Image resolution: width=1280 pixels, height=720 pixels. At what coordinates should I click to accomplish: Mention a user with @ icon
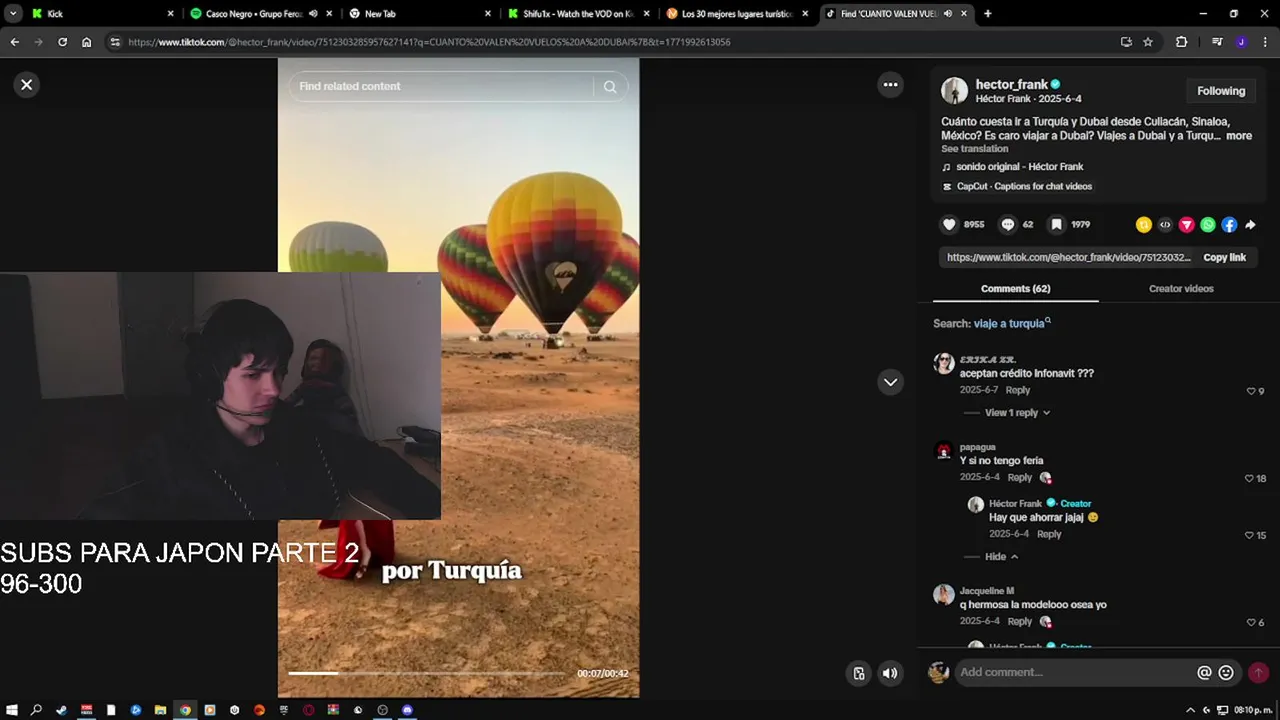tap(1204, 673)
